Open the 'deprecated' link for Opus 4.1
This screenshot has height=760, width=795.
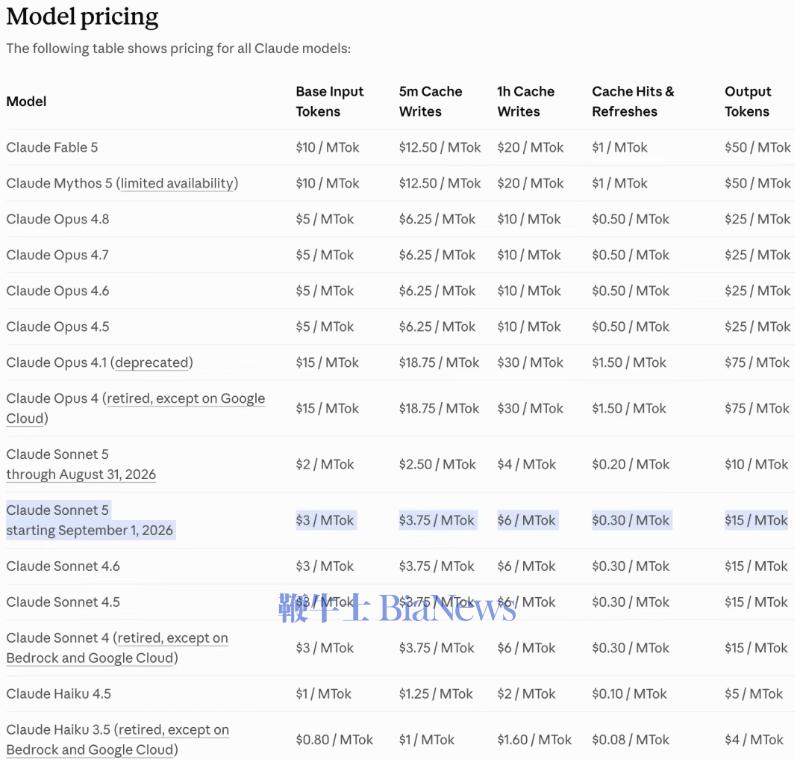152,363
